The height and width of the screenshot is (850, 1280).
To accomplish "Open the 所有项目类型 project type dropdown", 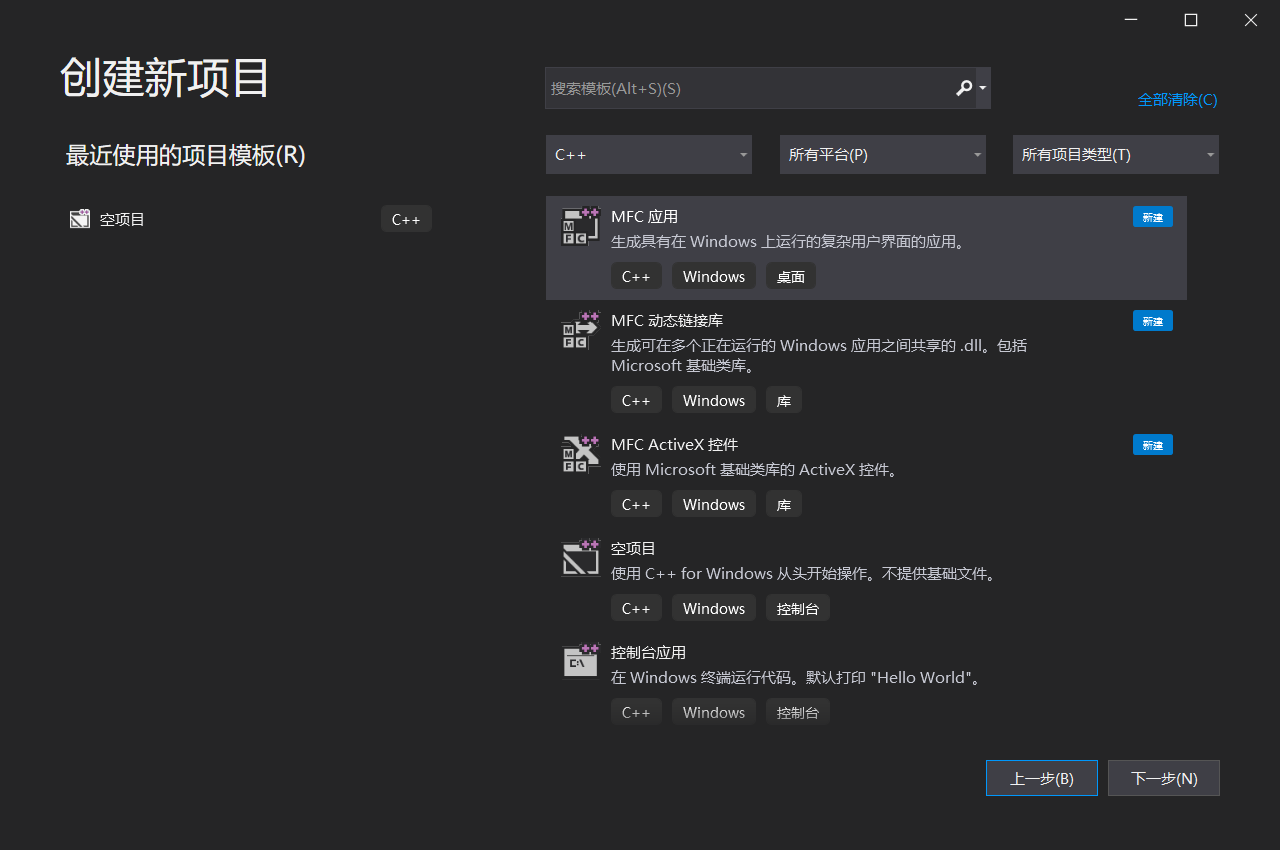I will click(x=1114, y=154).
